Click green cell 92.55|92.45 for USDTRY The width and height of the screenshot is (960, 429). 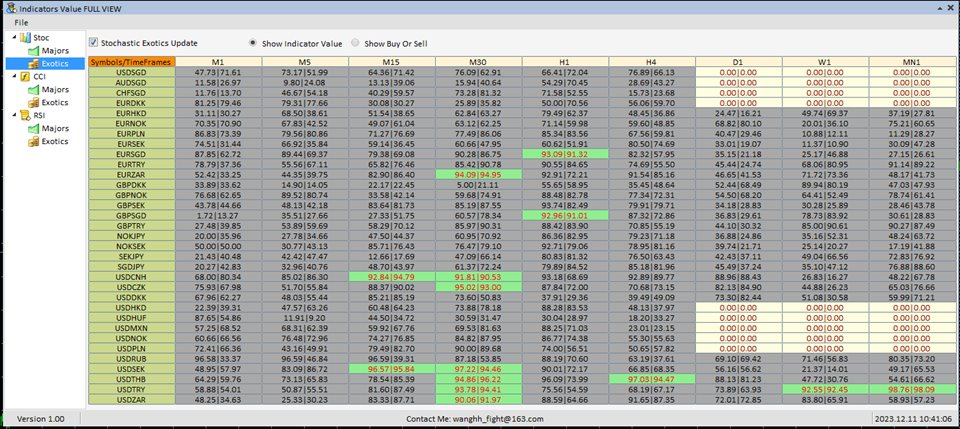click(x=825, y=389)
